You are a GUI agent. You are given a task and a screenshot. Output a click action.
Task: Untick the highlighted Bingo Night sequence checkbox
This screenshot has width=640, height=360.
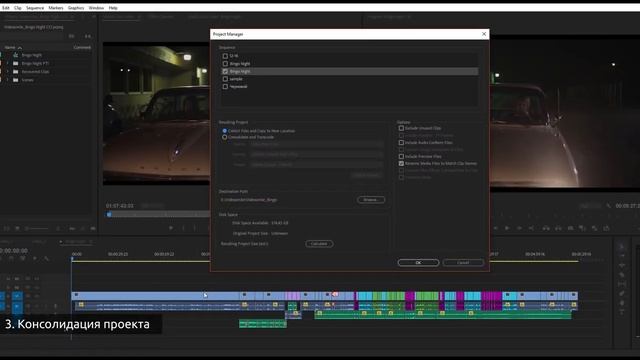tap(225, 71)
